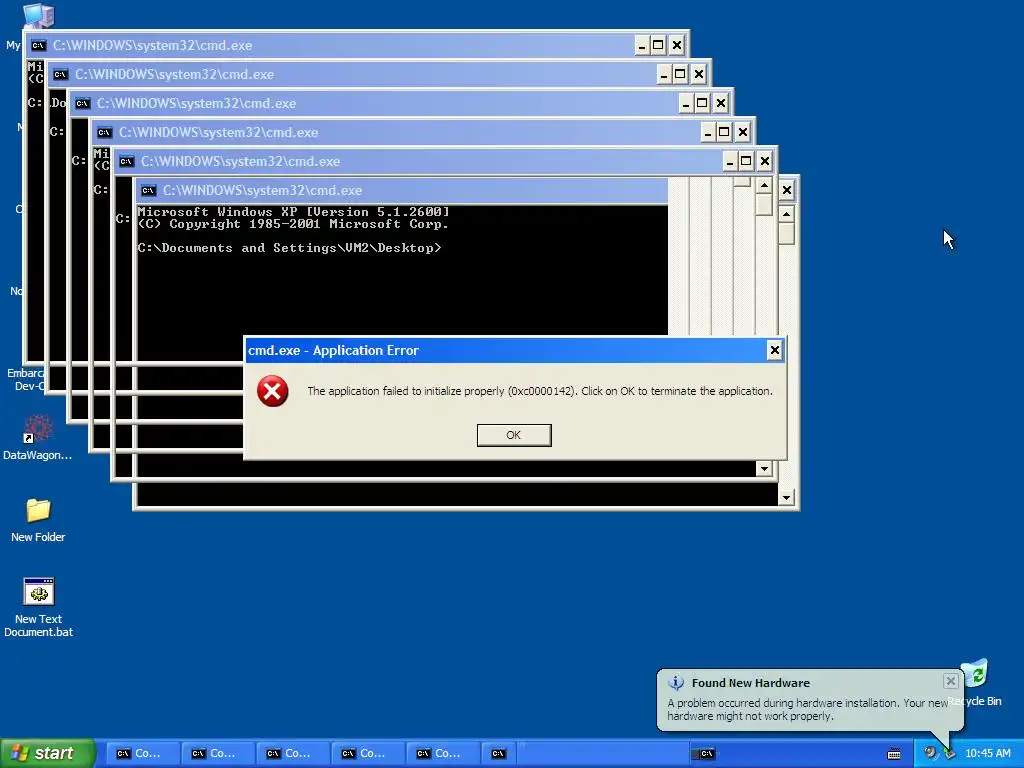1024x768 pixels.
Task: Select the New Text Document.bat icon
Action: [x=38, y=608]
